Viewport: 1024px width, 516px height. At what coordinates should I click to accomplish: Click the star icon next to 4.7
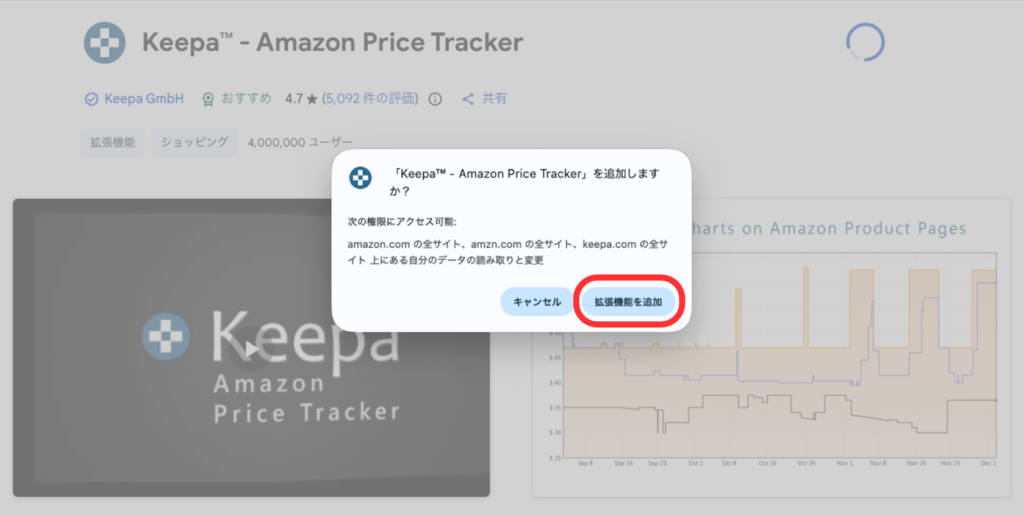312,99
